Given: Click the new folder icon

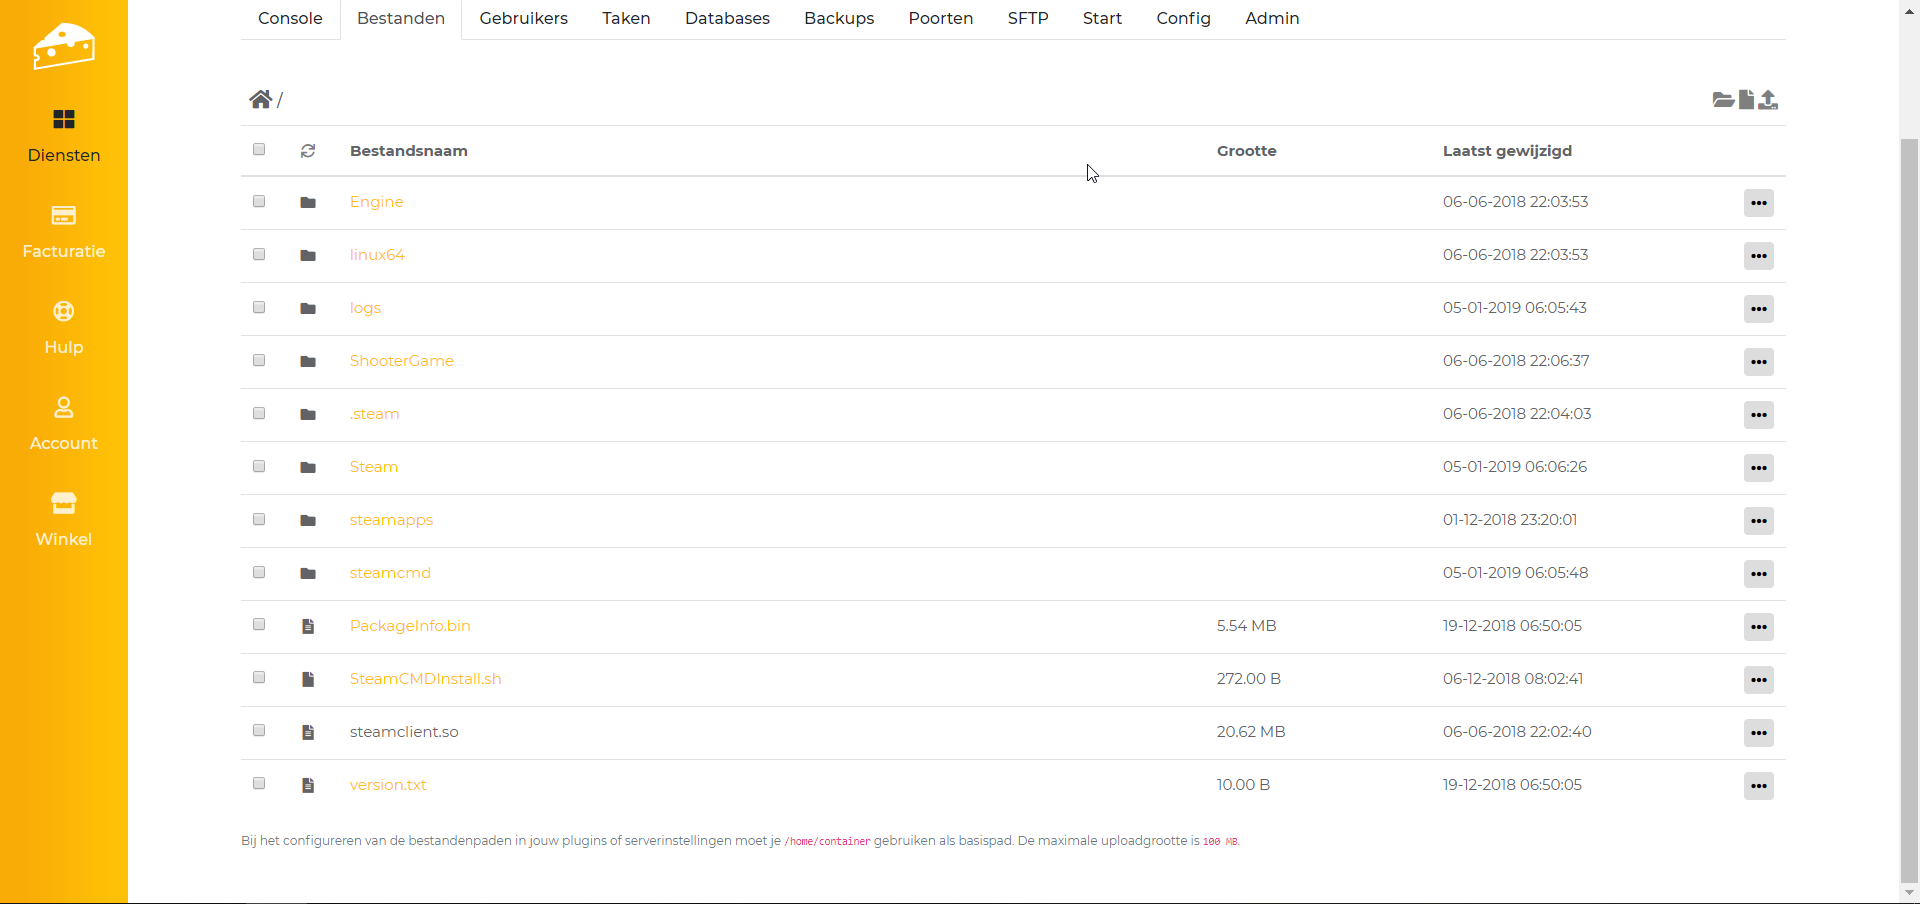Looking at the screenshot, I should tap(1722, 100).
